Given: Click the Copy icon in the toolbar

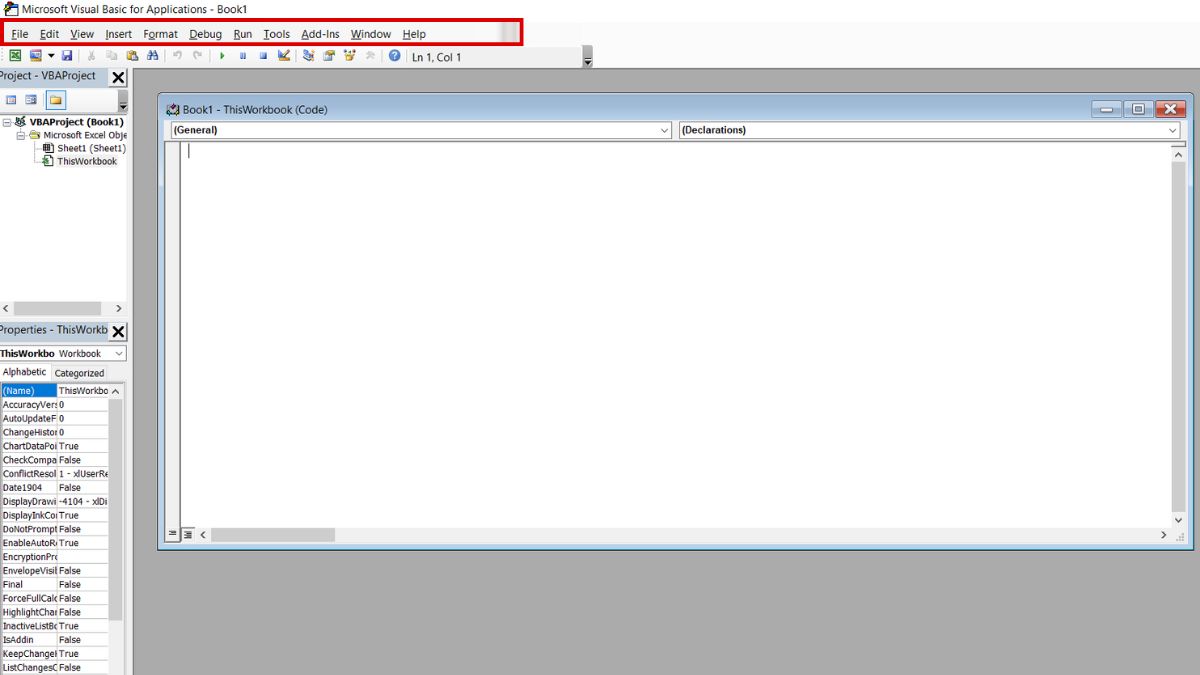Looking at the screenshot, I should (x=112, y=56).
